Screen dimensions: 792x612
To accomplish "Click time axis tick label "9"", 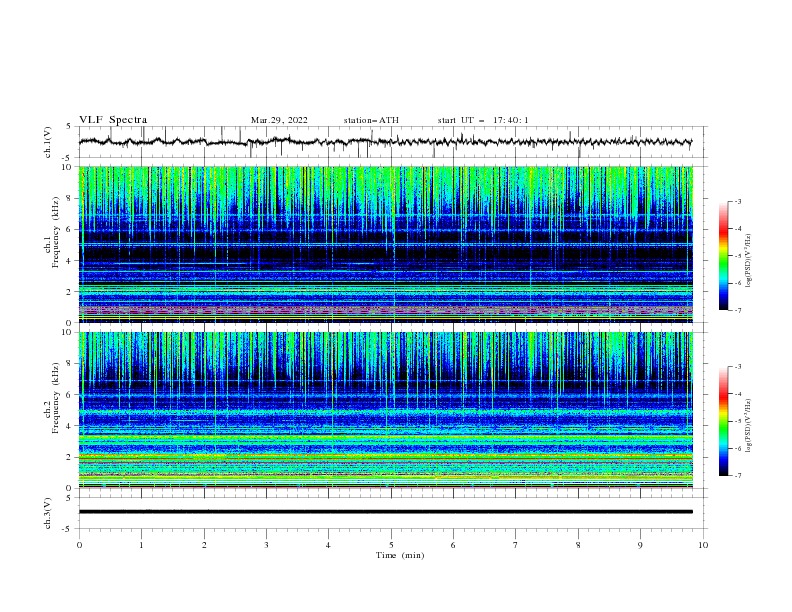I will [x=640, y=545].
